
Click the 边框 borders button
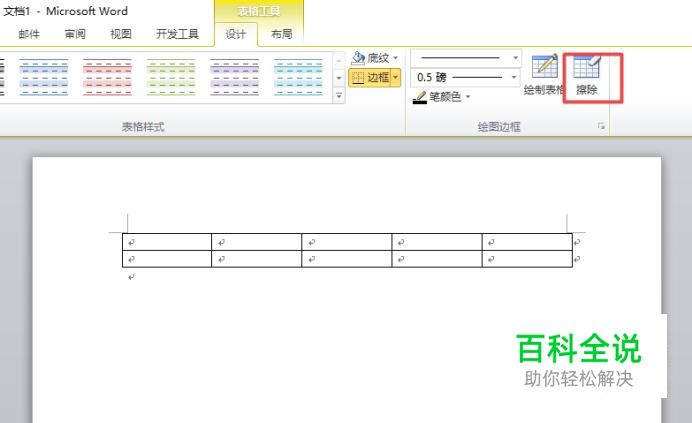pos(370,78)
